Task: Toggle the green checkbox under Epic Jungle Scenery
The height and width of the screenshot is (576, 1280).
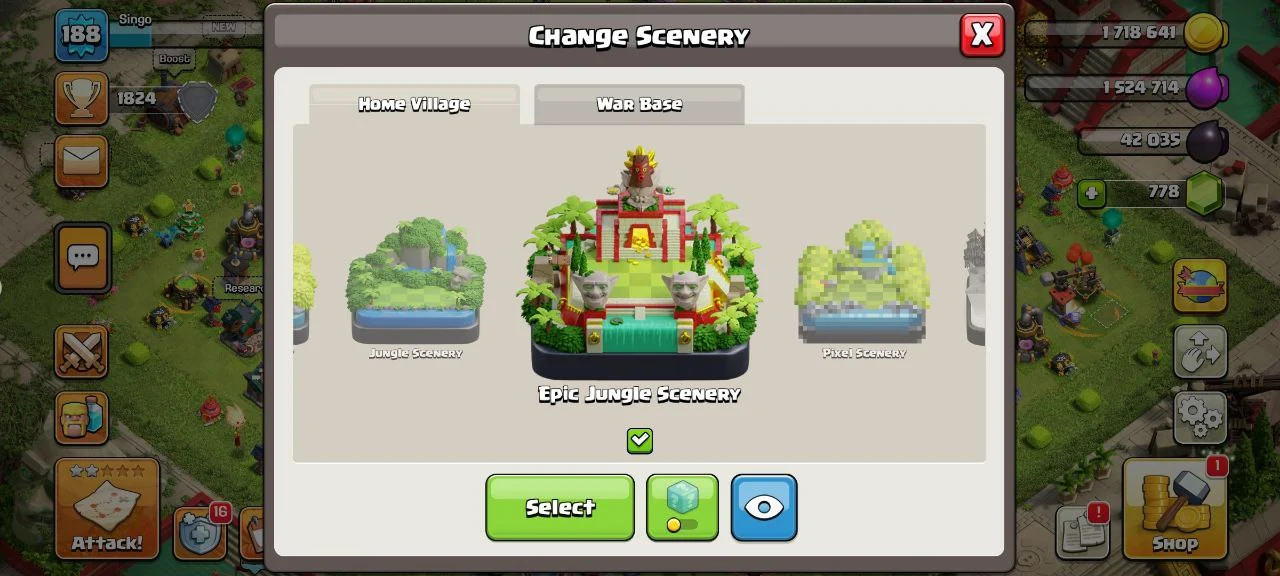Action: pos(640,440)
